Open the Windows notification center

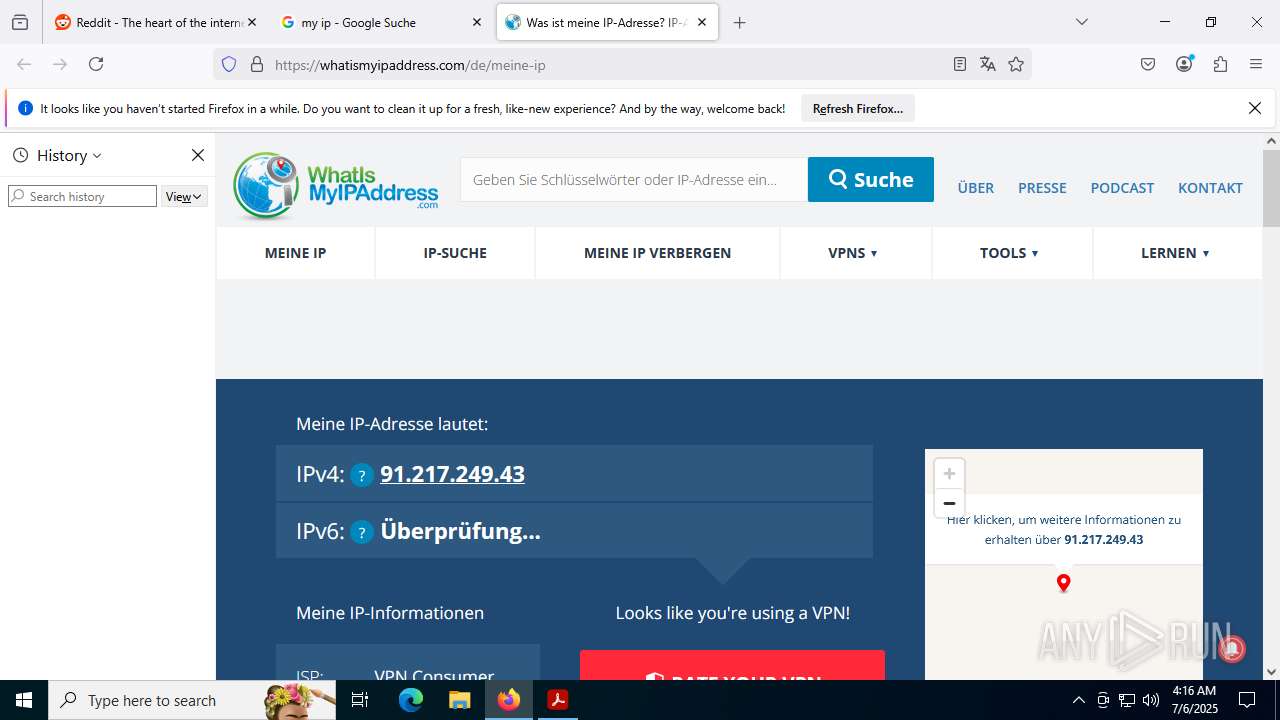(x=1247, y=700)
